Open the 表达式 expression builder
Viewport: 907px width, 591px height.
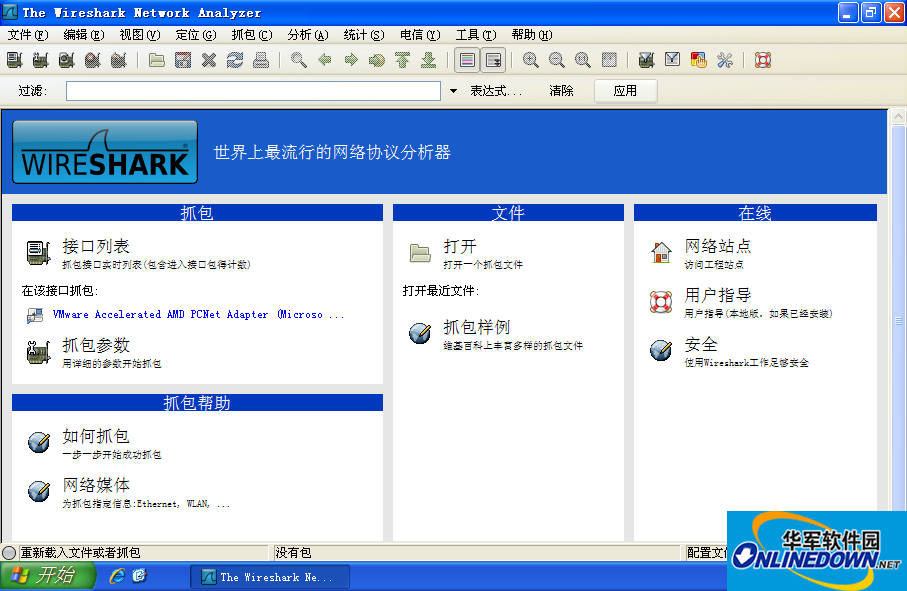click(x=495, y=90)
